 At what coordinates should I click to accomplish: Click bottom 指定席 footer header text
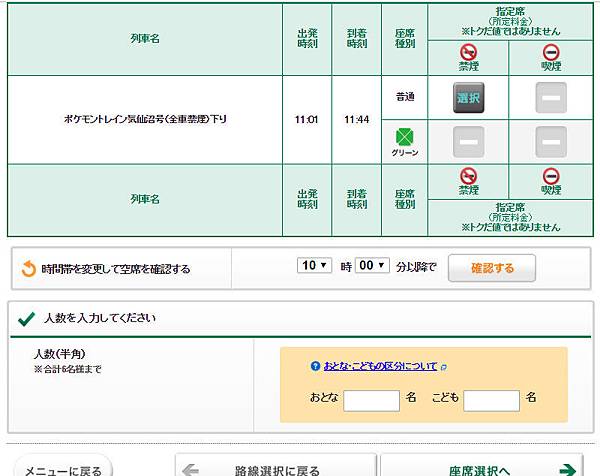[x=510, y=207]
